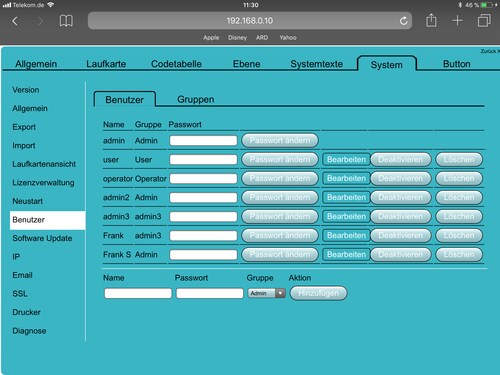500x375 pixels.
Task: Click the Zurück link at top right
Action: 490,51
